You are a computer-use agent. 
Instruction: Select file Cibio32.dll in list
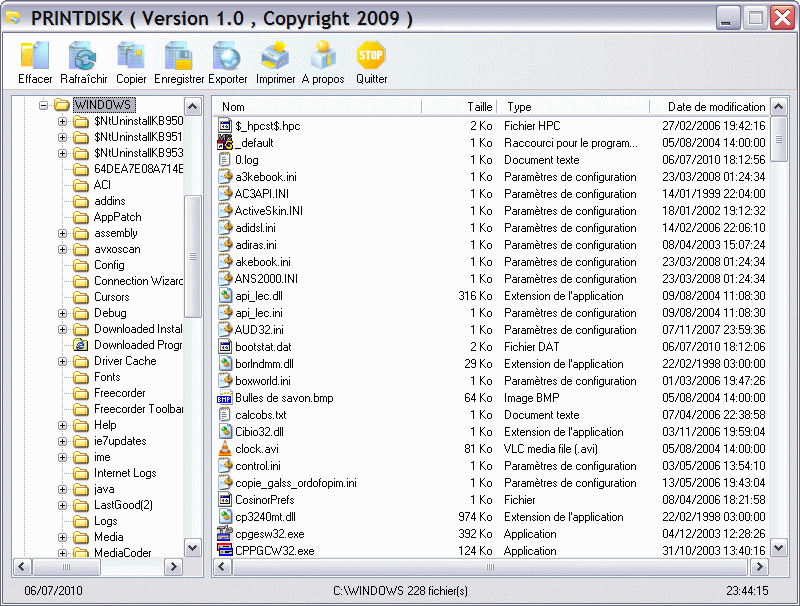point(259,432)
